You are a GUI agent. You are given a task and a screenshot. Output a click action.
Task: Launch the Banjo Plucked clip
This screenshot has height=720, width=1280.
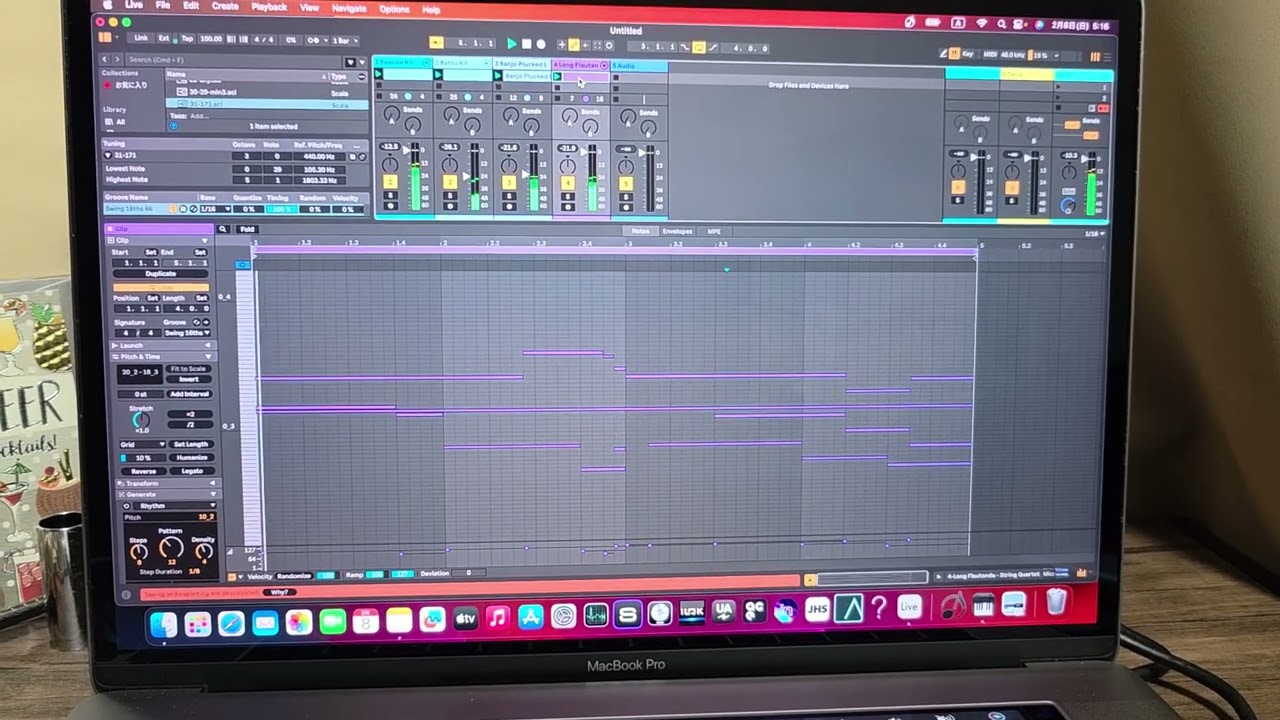coord(499,76)
